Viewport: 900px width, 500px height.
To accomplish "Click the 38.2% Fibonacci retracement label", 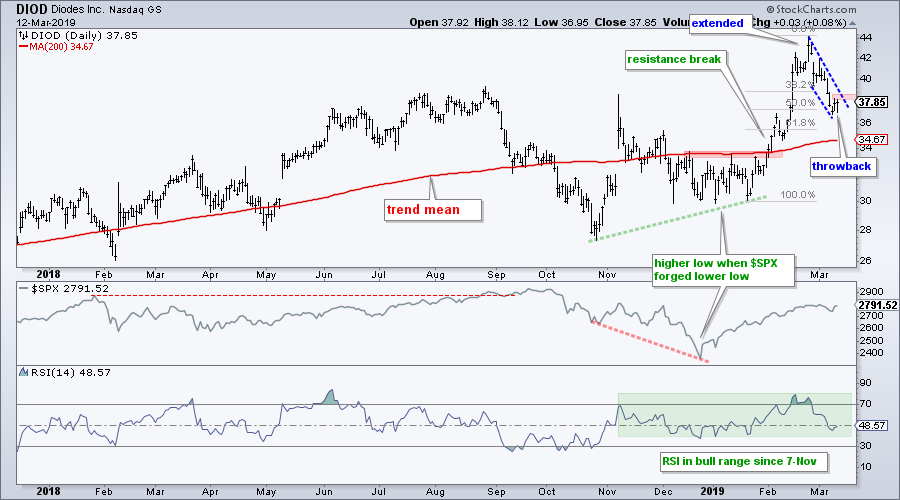I will click(x=800, y=84).
